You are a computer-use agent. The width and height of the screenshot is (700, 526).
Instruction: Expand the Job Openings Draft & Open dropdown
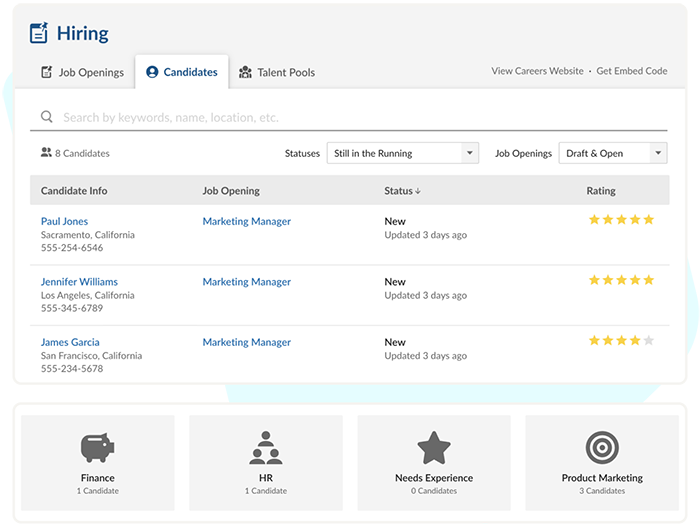pos(613,153)
